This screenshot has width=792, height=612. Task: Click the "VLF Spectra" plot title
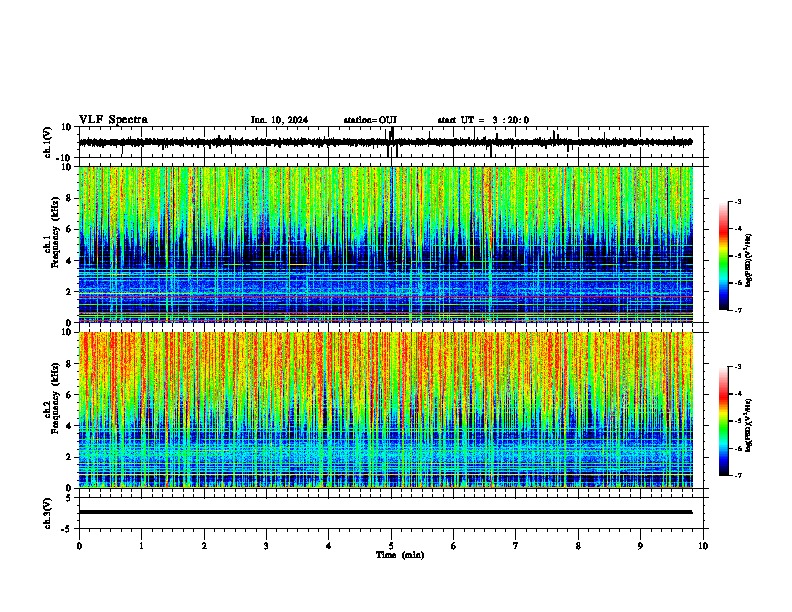(113, 120)
